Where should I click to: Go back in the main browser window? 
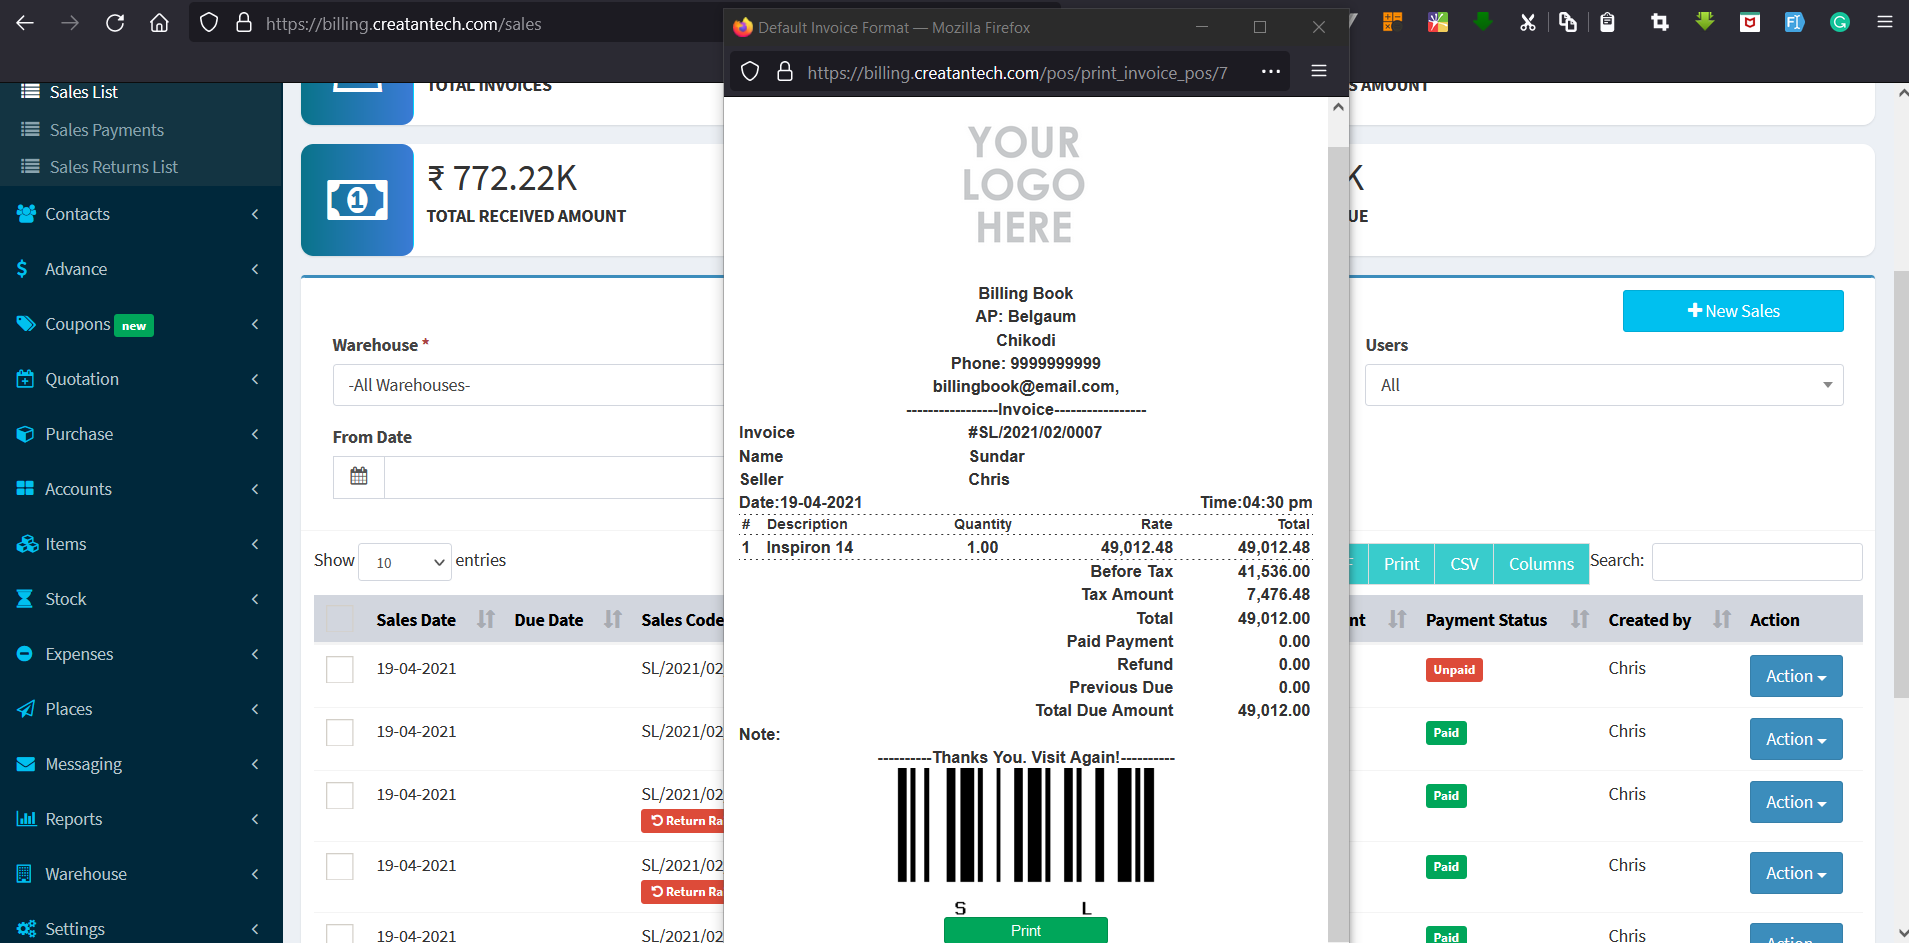pos(25,23)
